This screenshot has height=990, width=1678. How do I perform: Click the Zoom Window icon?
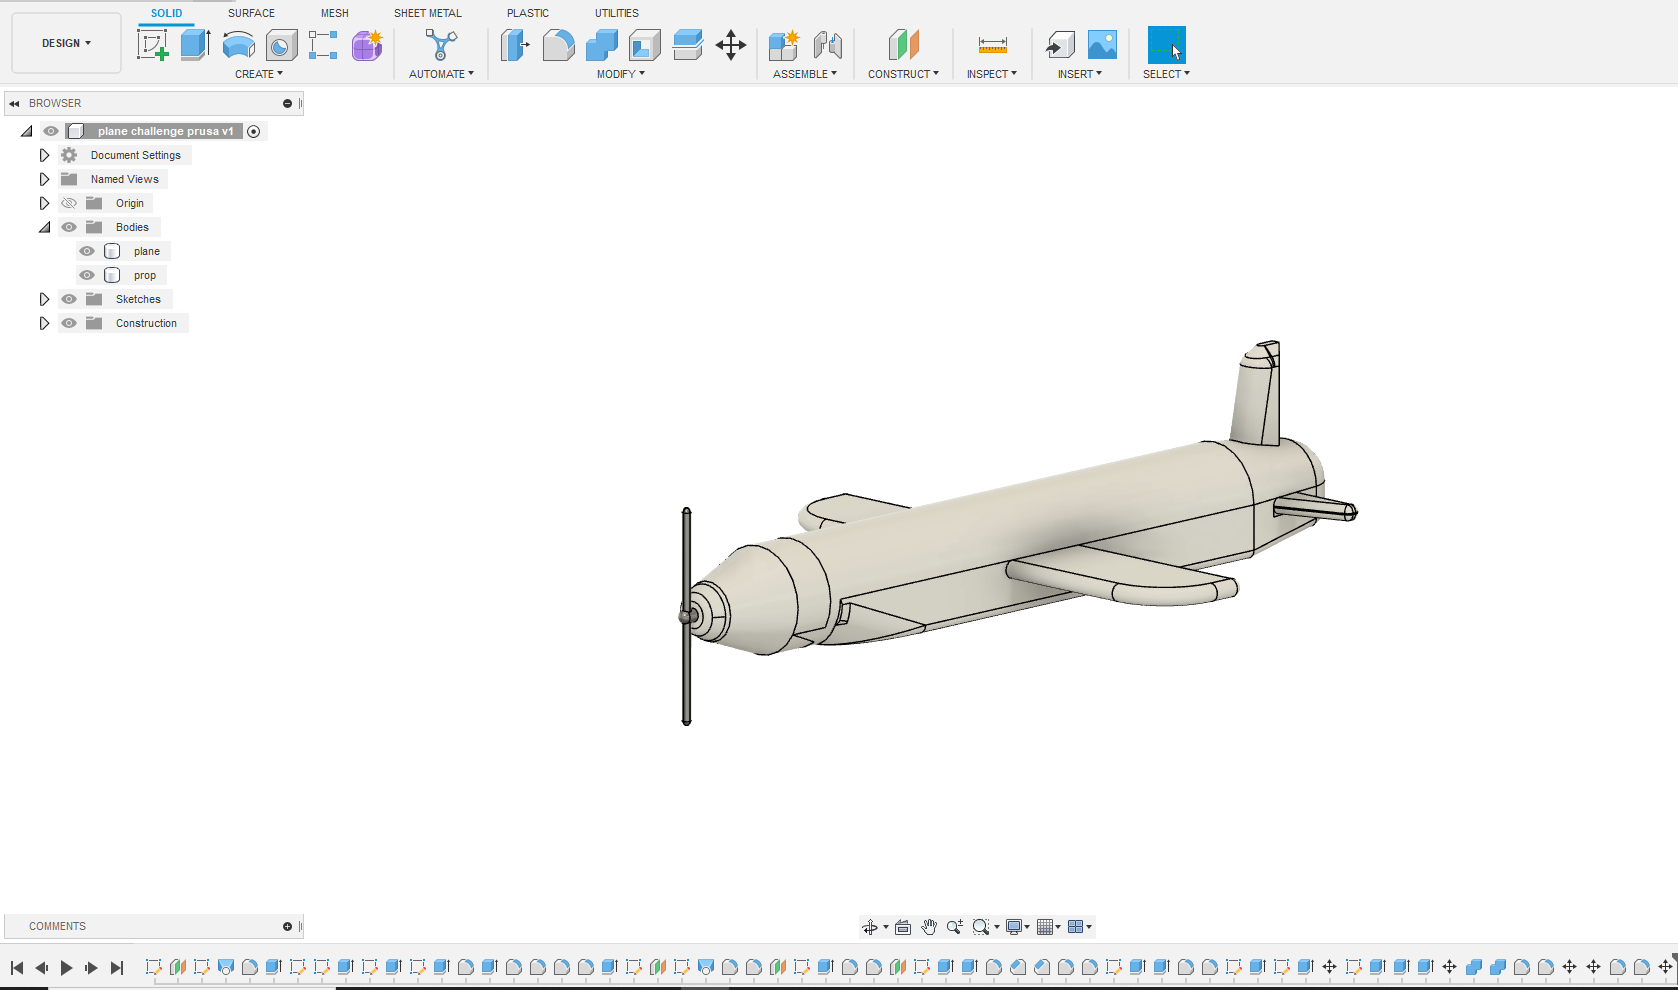tap(981, 927)
